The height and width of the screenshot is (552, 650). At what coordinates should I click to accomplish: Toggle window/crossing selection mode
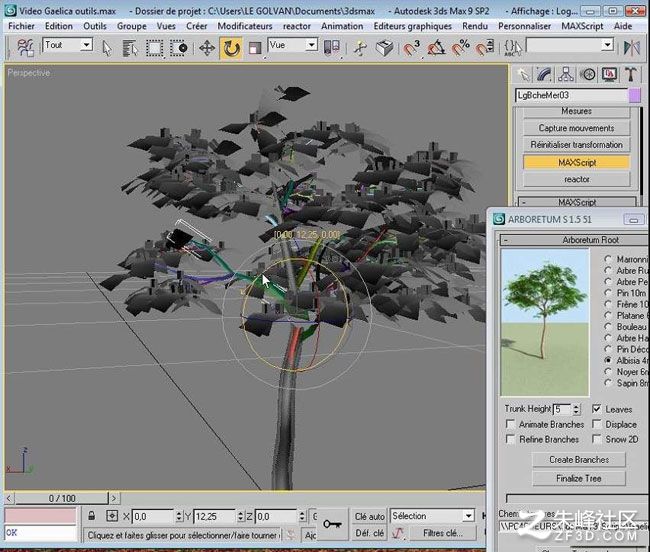click(x=179, y=48)
